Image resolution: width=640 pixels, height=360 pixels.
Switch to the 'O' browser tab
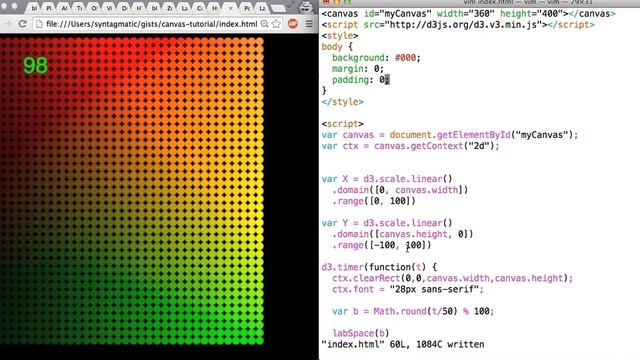pos(94,8)
